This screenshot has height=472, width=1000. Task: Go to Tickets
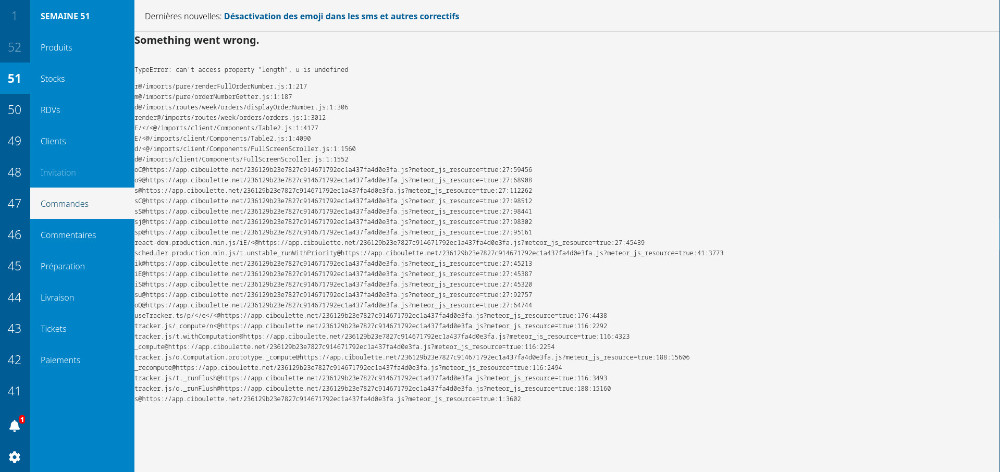(x=54, y=328)
